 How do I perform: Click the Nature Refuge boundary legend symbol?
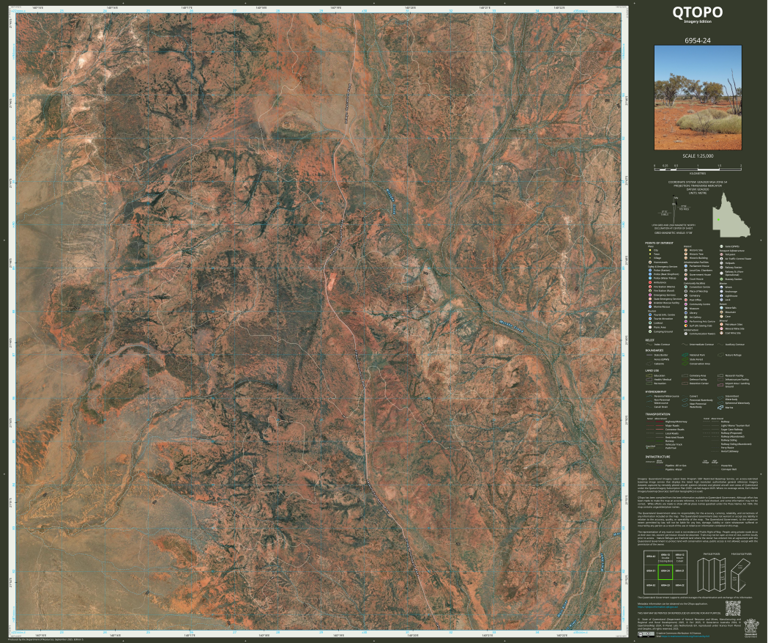coord(720,355)
